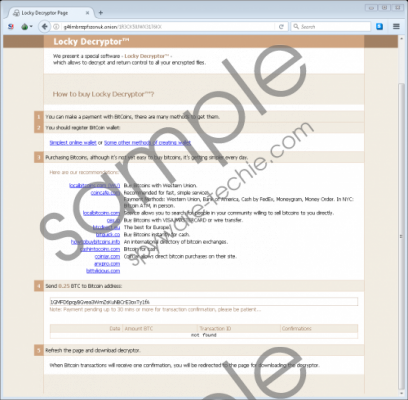This screenshot has height=400, width=408.
Task: Select the Locky Decryptor Page tab
Action: point(50,13)
